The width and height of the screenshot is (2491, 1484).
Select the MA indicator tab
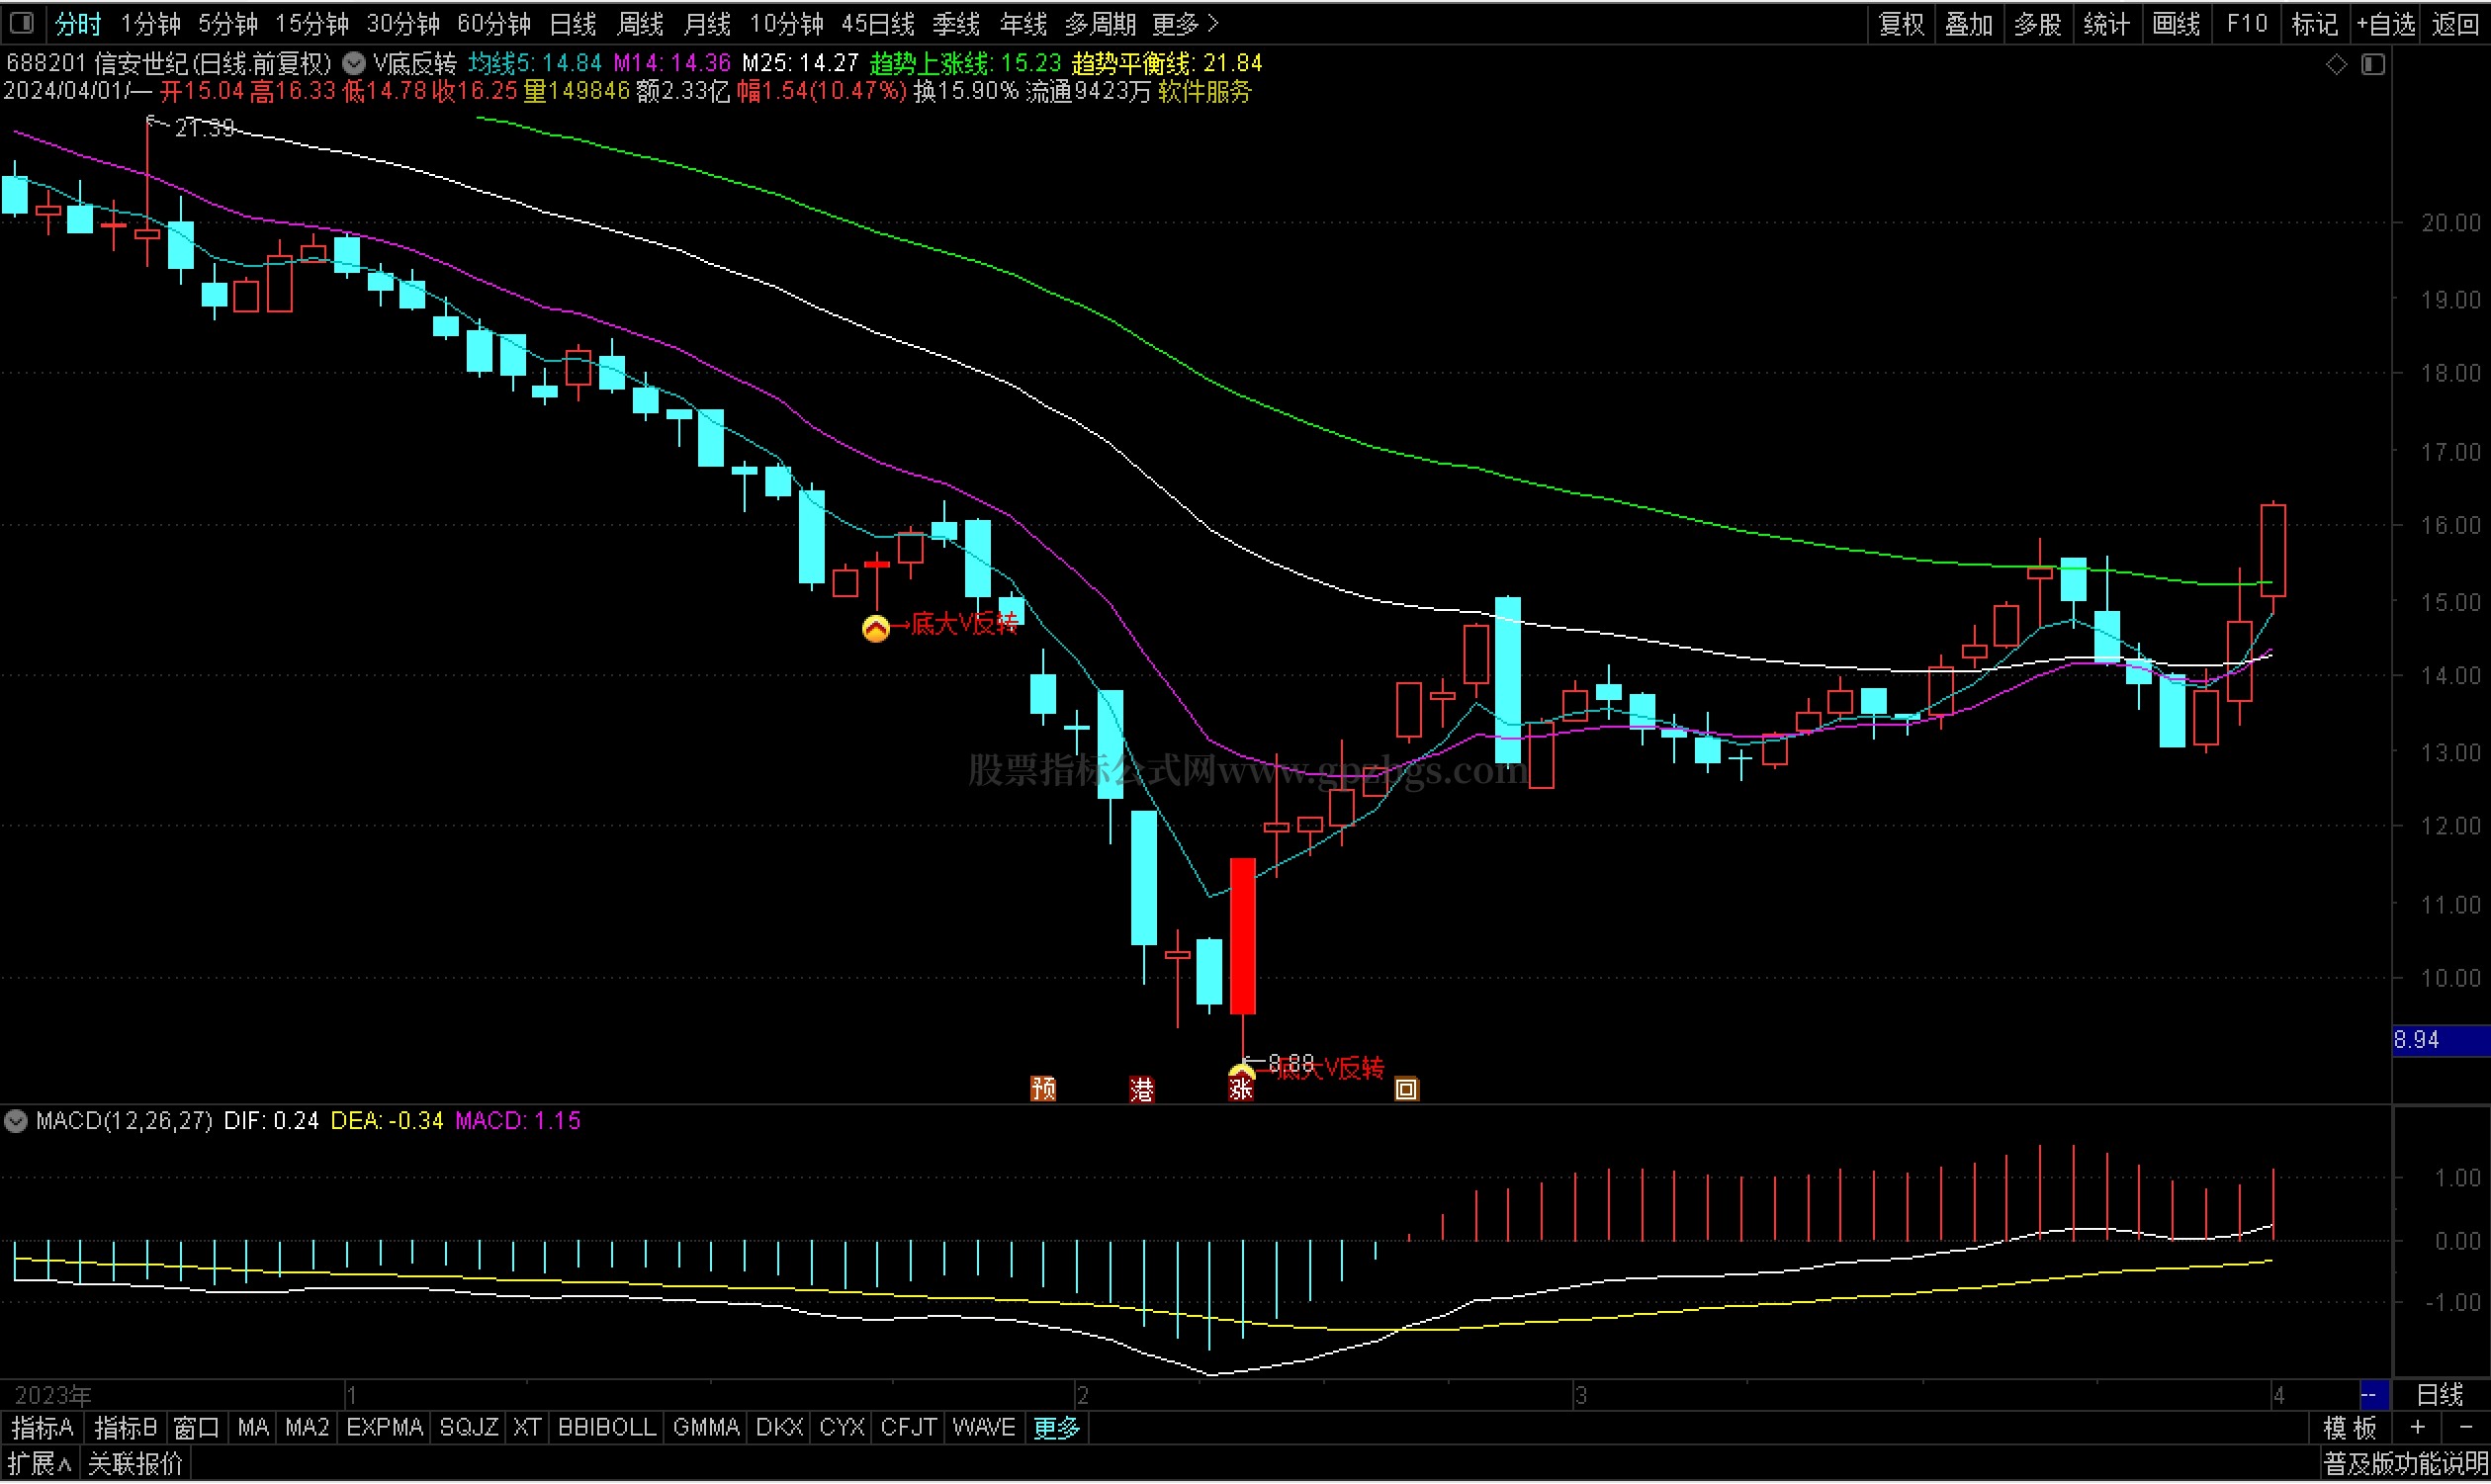(253, 1429)
